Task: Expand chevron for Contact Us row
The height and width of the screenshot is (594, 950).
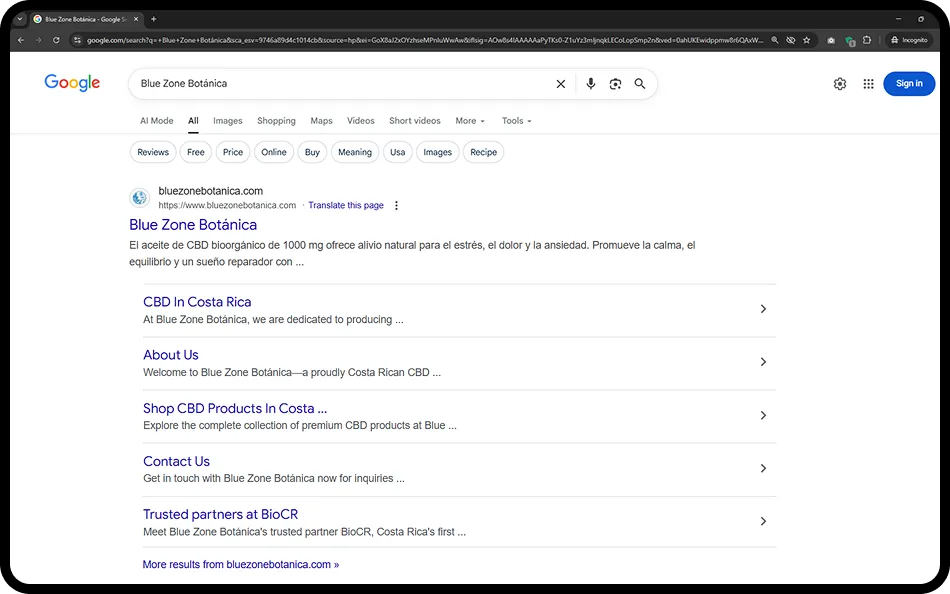Action: point(763,469)
